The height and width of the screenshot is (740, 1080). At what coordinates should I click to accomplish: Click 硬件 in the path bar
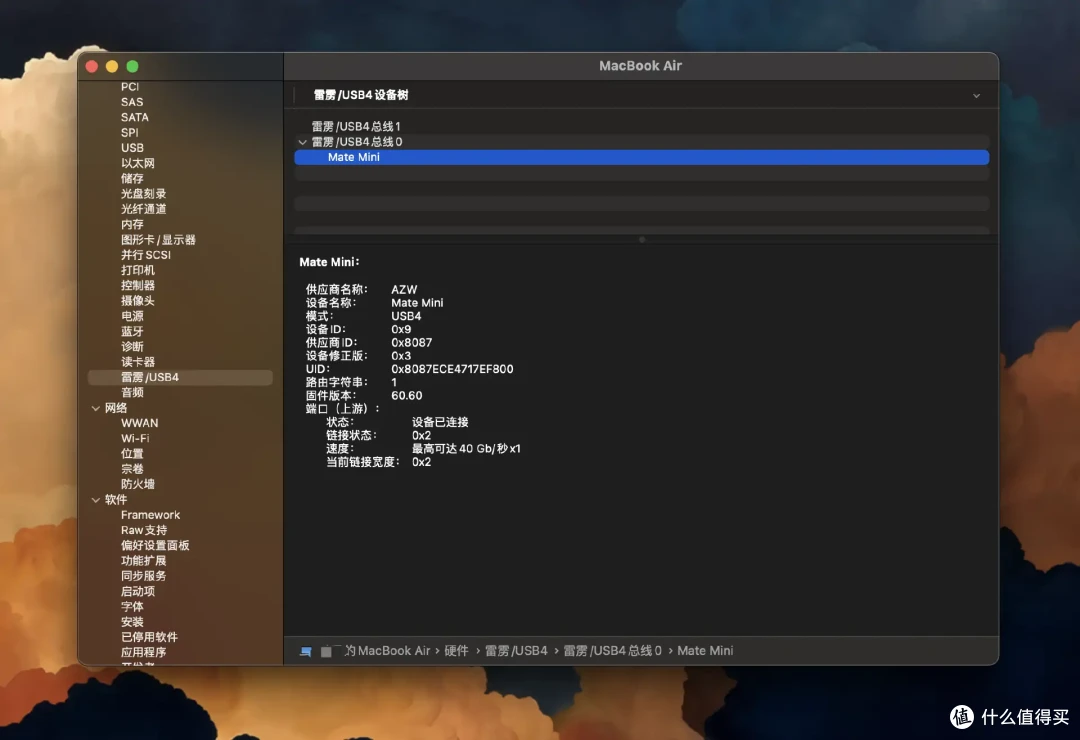pyautogui.click(x=456, y=650)
